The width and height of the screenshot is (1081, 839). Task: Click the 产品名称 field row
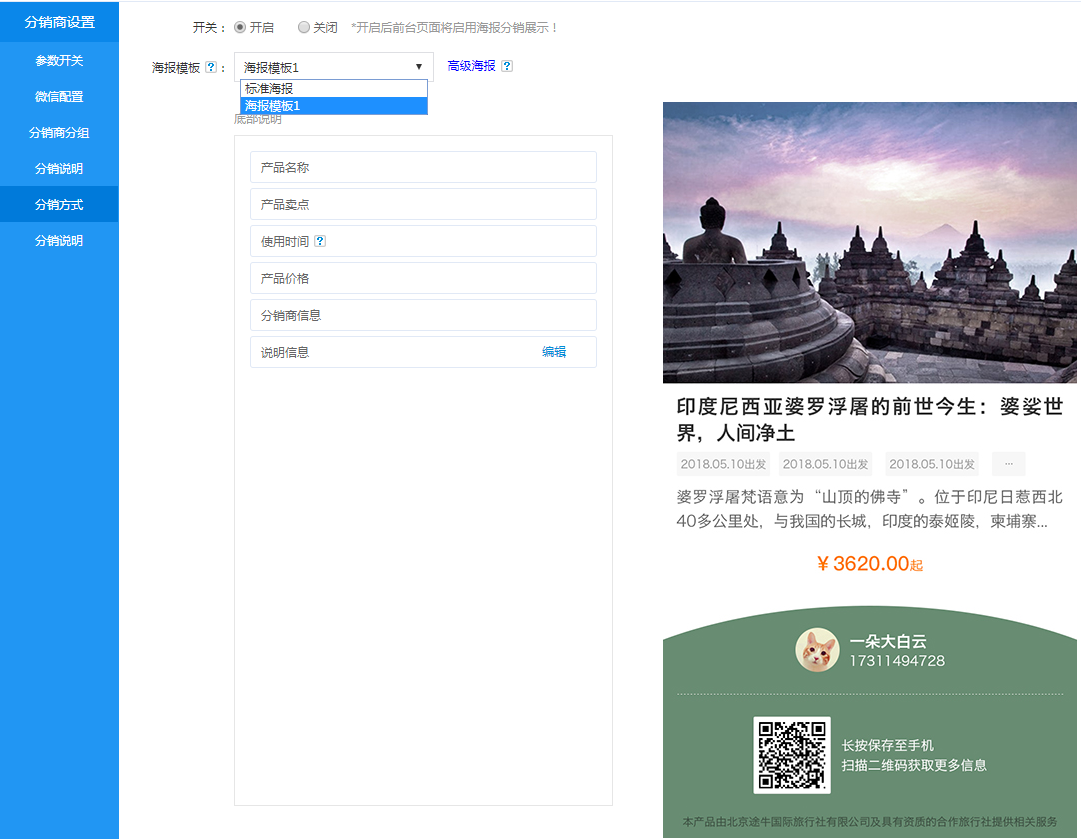click(423, 167)
